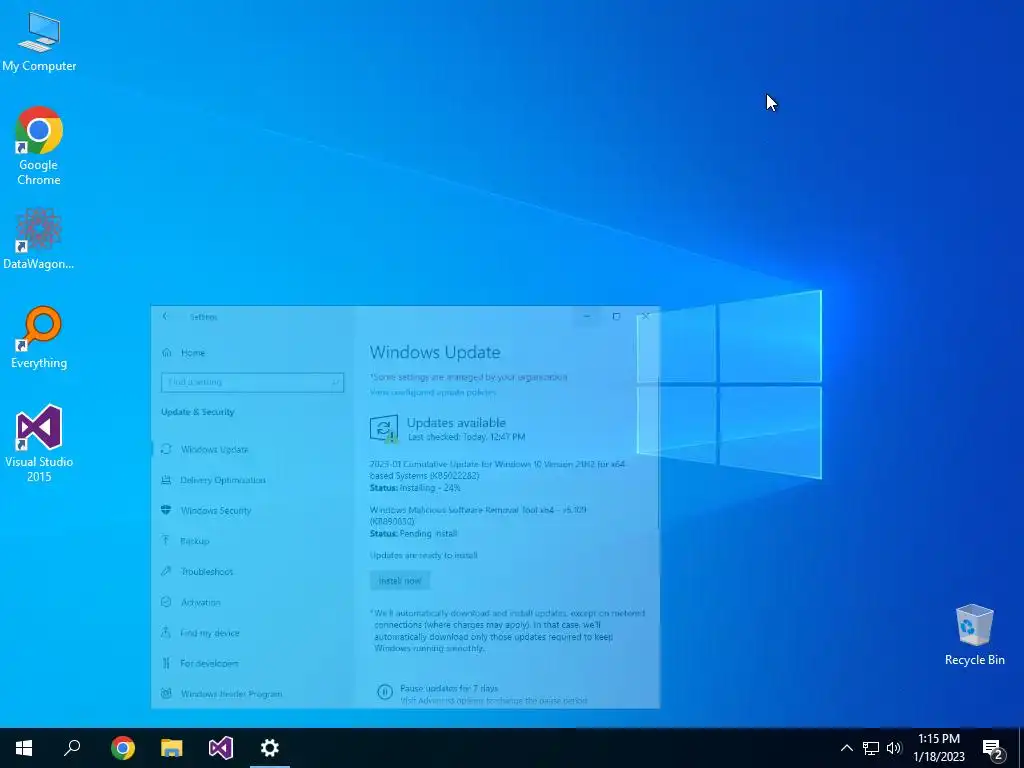Click the Settings gear taskbar button

pos(270,748)
